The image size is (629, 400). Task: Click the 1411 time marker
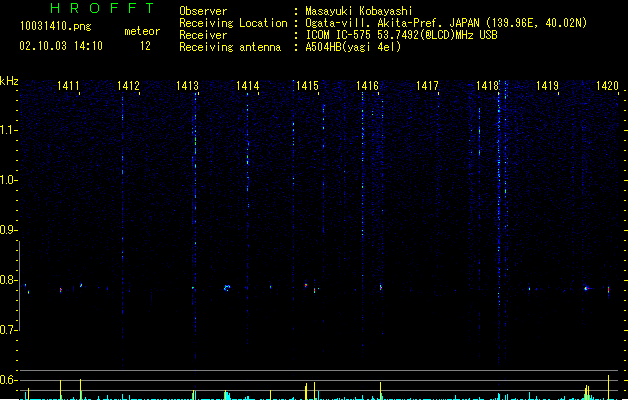tap(68, 86)
